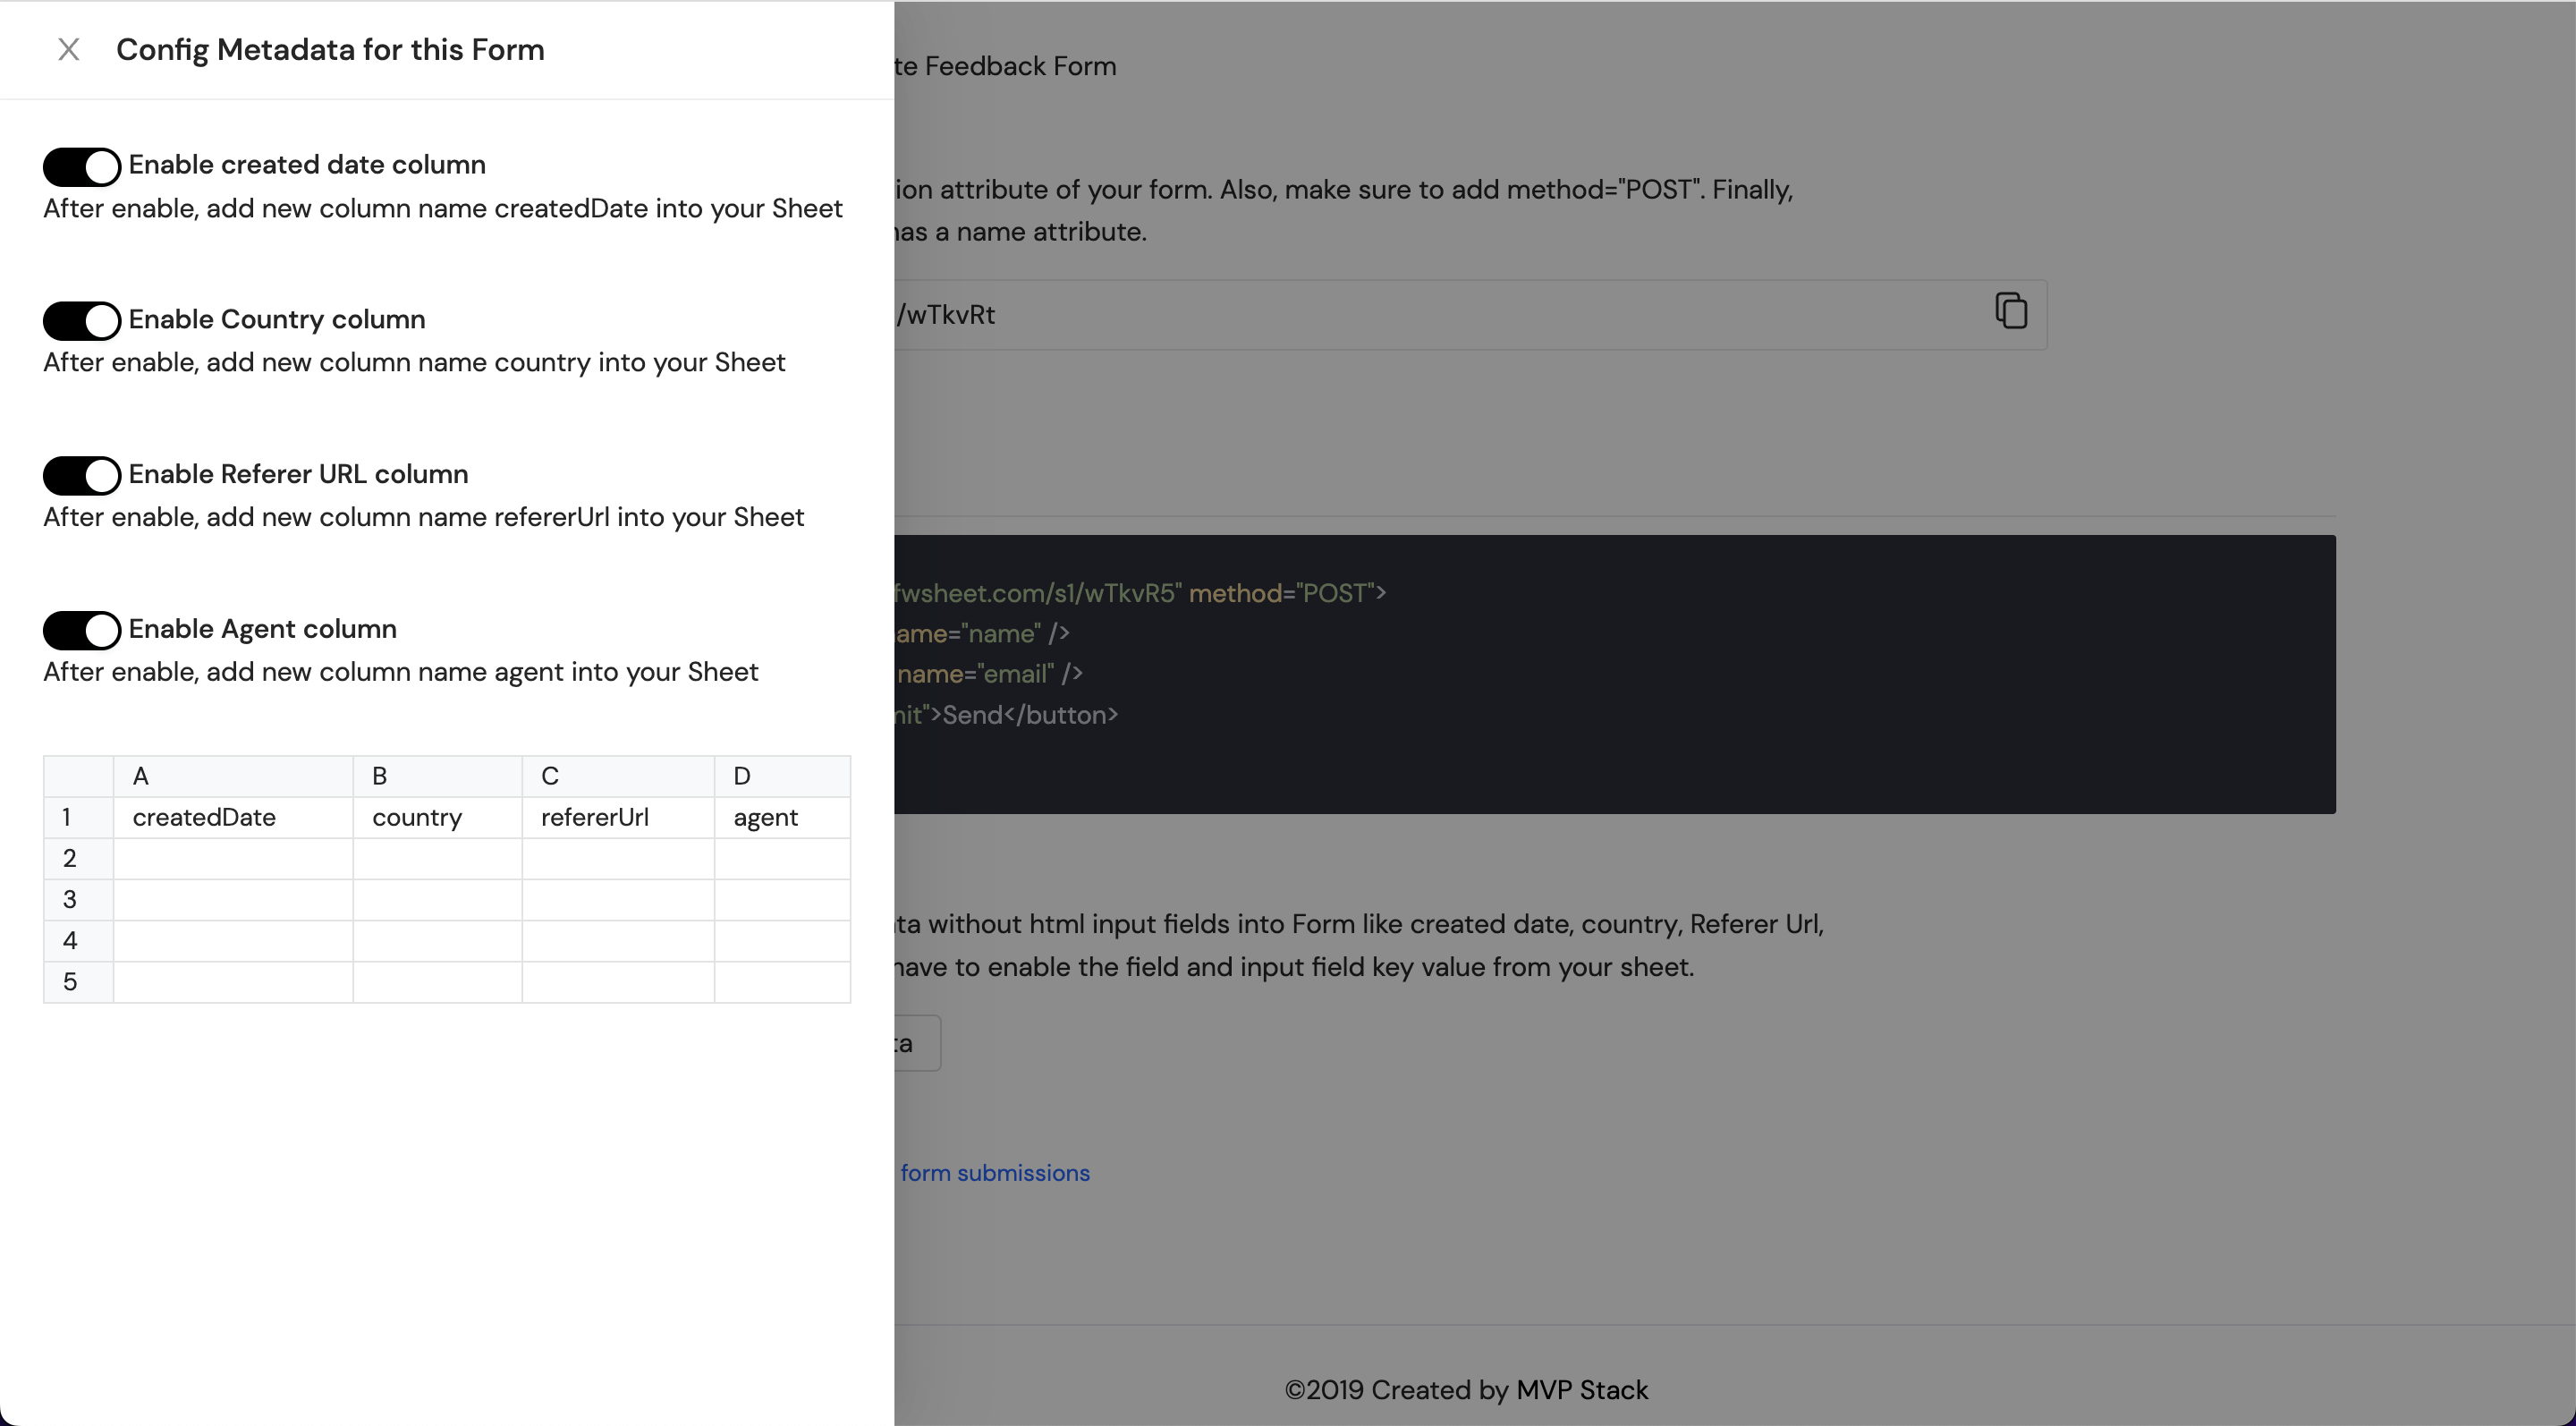Click the endpoint URL input field
The height and width of the screenshot is (1426, 2576).
pyautogui.click(x=1400, y=315)
